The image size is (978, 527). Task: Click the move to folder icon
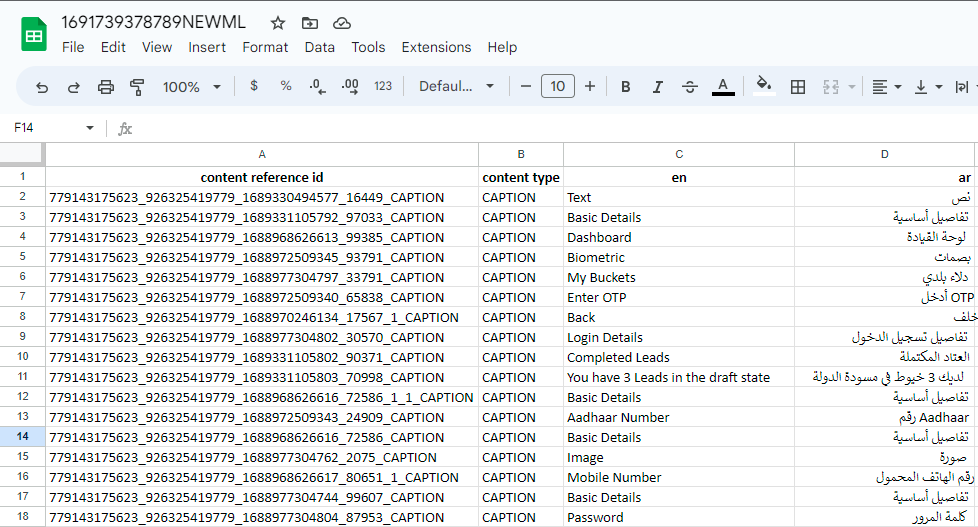(x=310, y=24)
